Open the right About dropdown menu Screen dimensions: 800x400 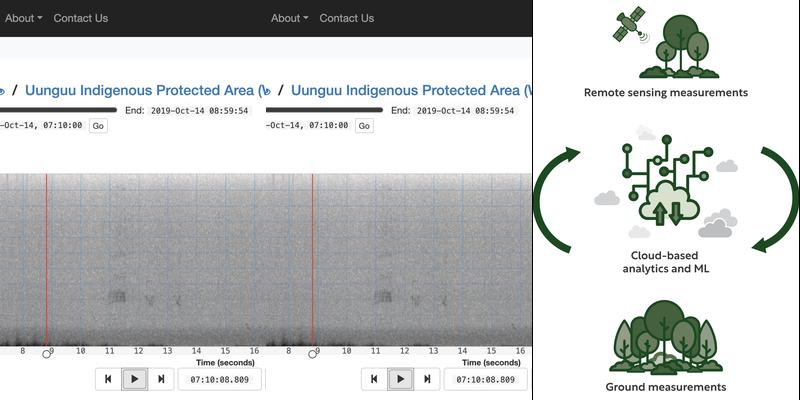click(x=289, y=18)
